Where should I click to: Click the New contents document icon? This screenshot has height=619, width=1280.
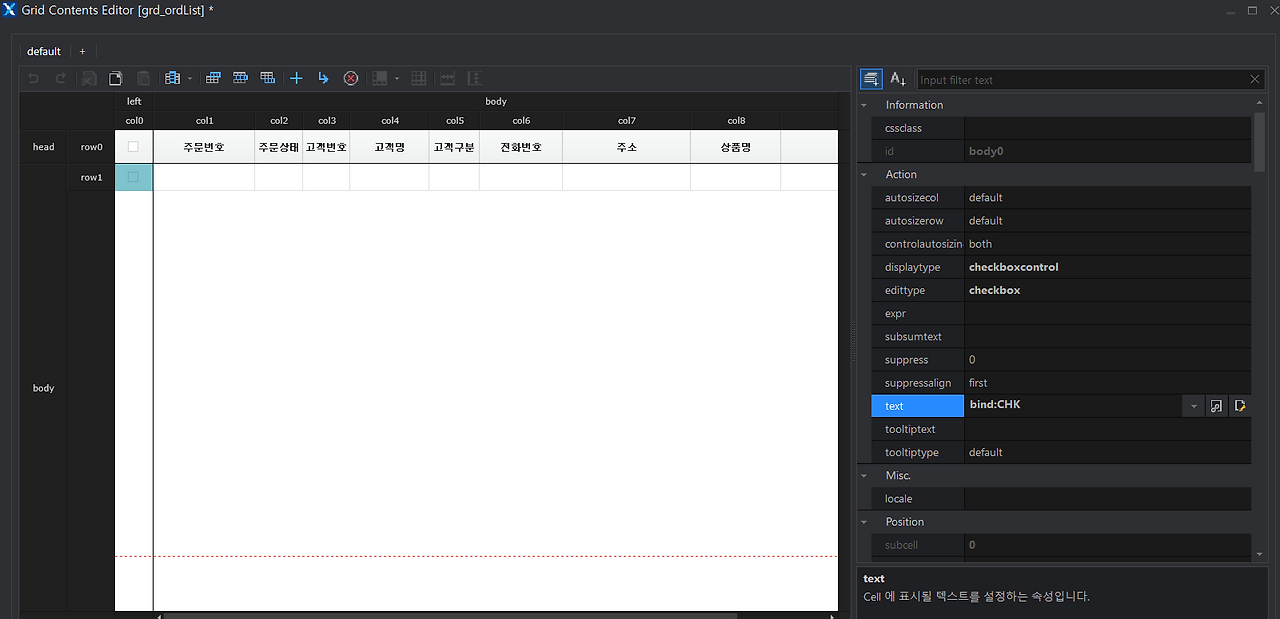pos(115,78)
